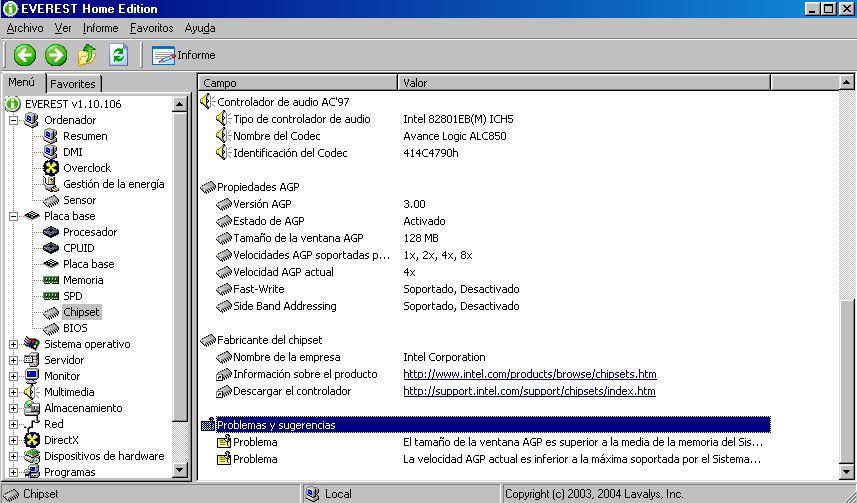Open the Archivo menu
The height and width of the screenshot is (503, 857).
(25, 28)
